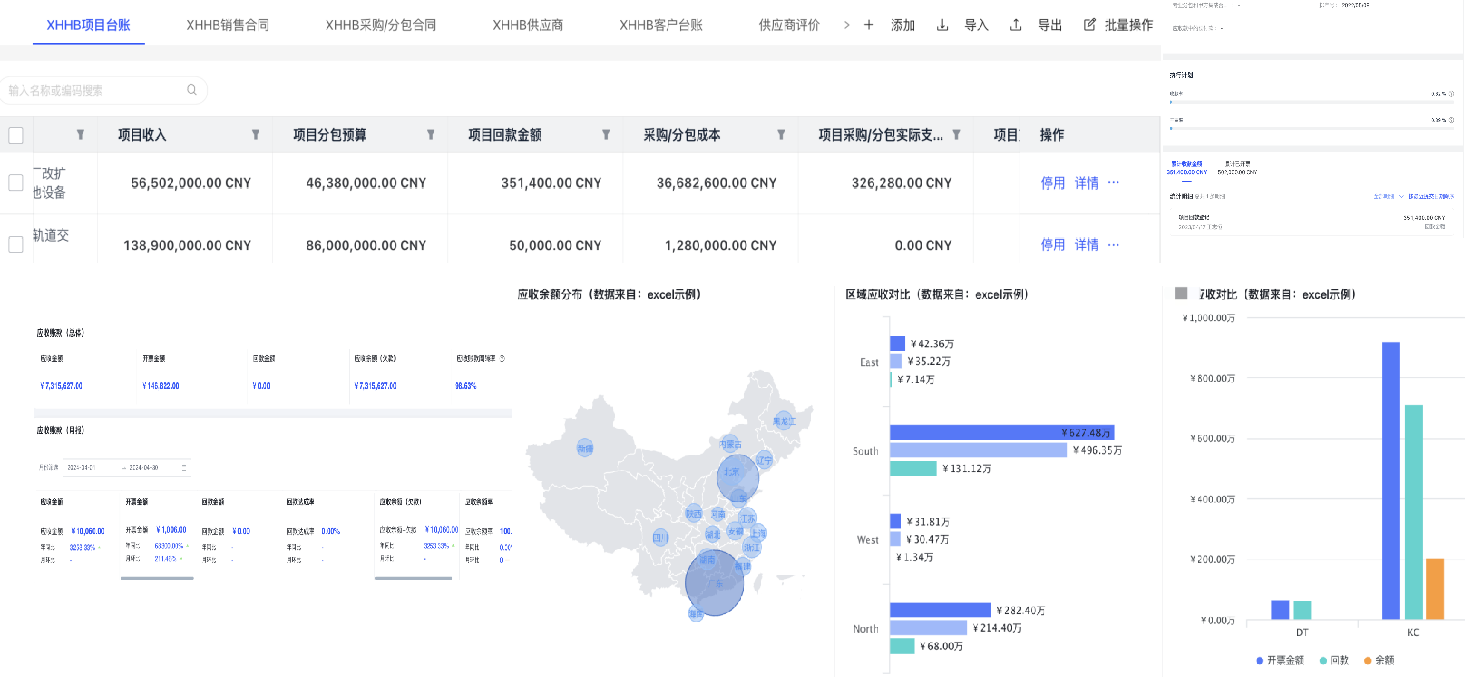Click the plus icon beside 添加
Image resolution: width=1465 pixels, height=677 pixels.
868,25
